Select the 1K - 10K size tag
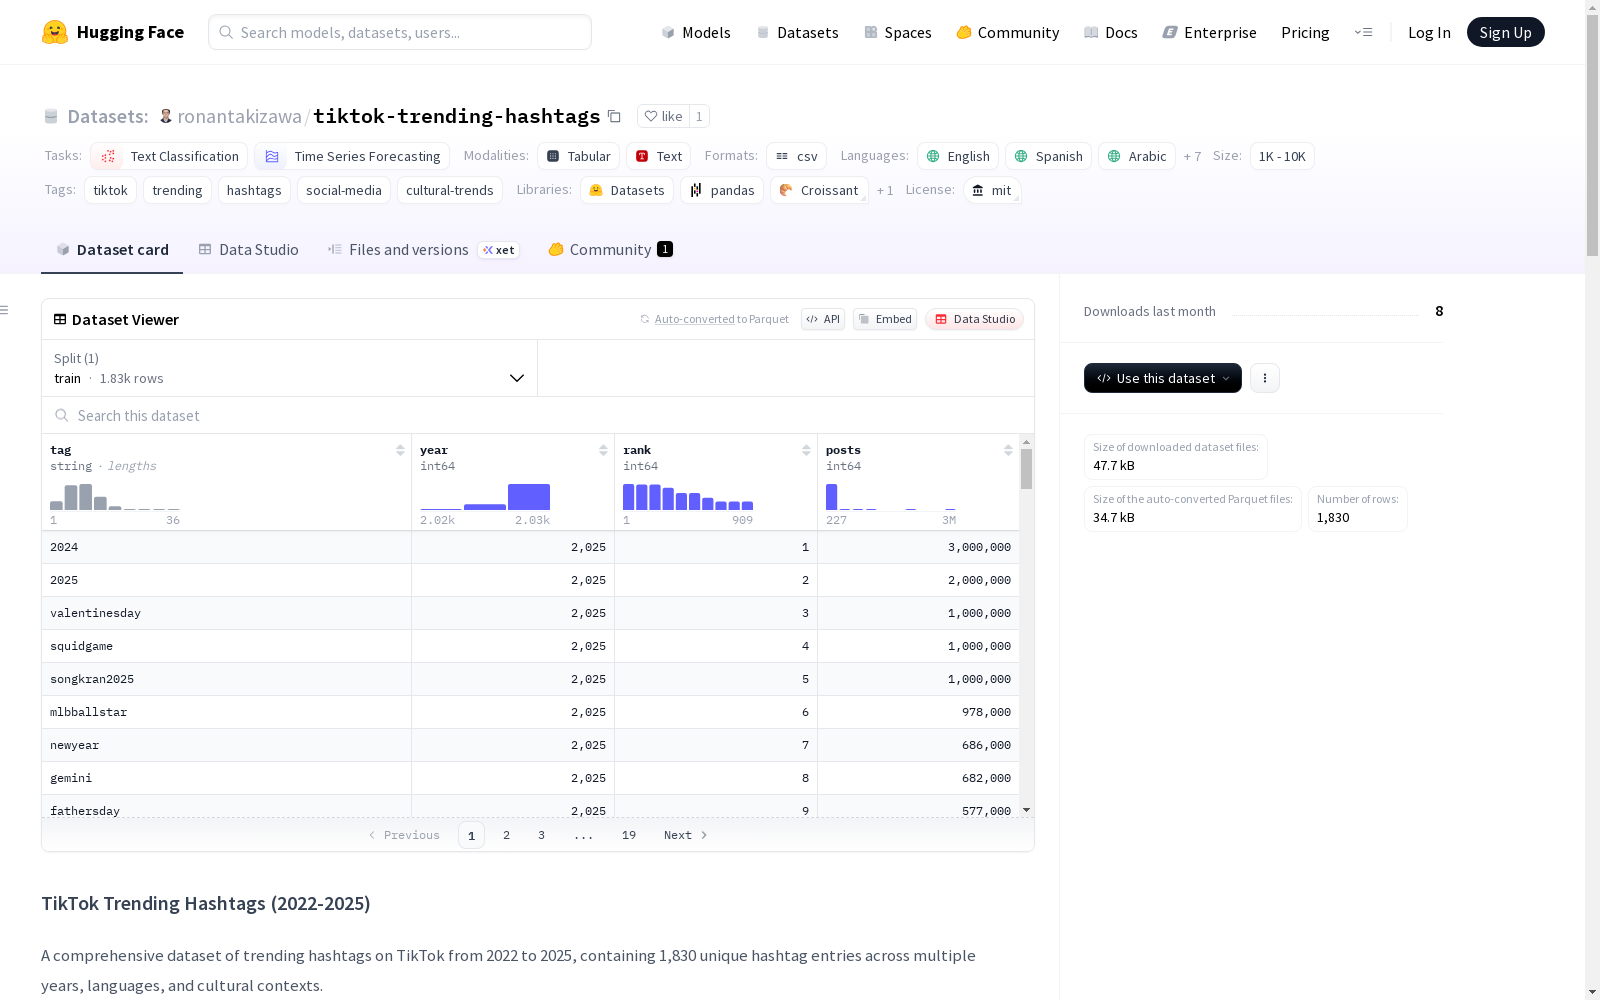 (1282, 156)
